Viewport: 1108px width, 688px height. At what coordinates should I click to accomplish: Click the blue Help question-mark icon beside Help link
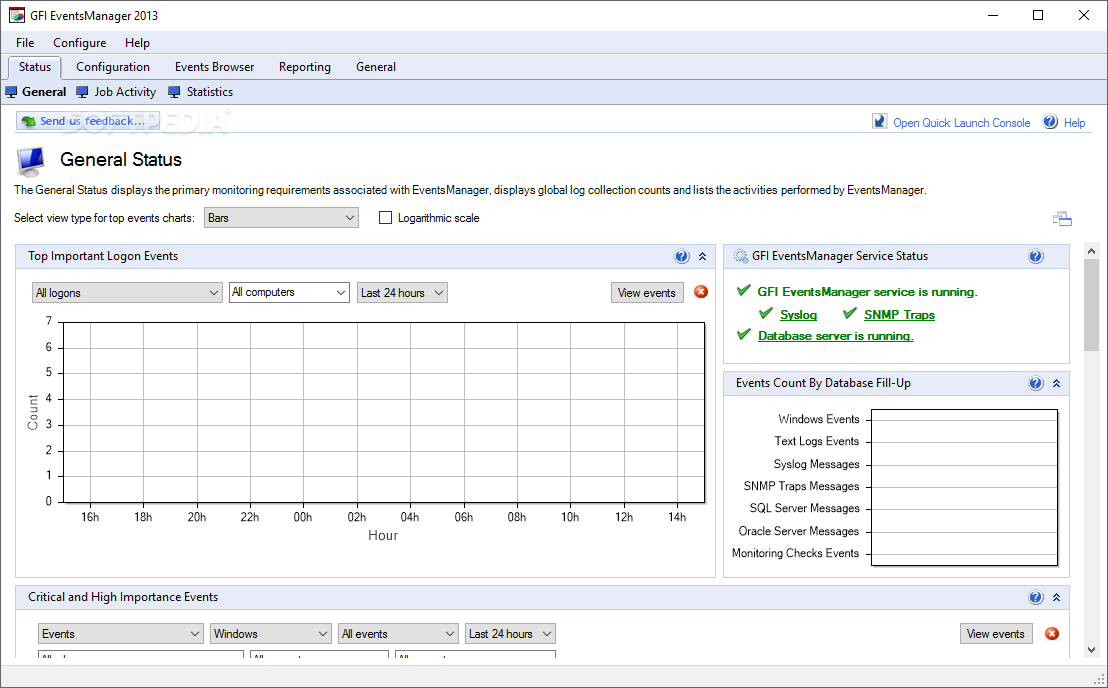(x=1050, y=121)
